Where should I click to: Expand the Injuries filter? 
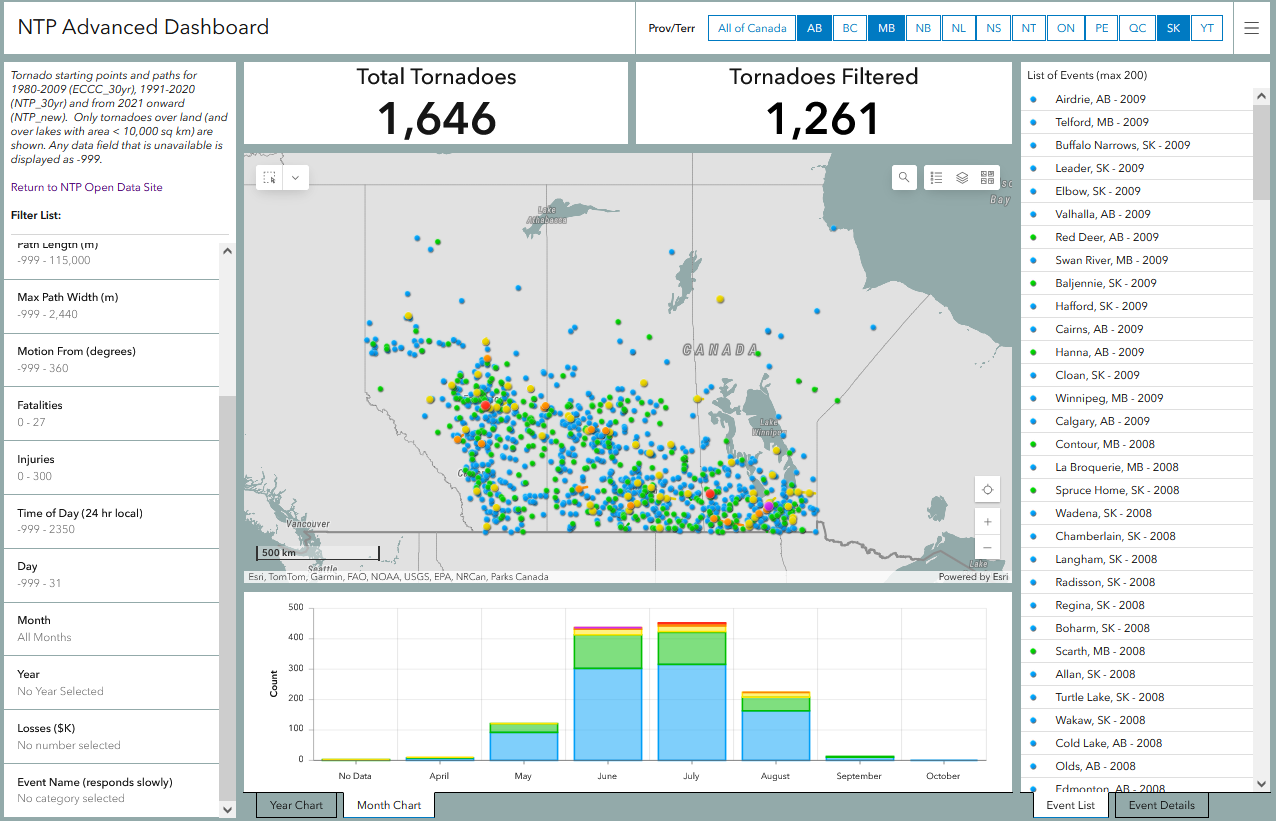point(112,468)
